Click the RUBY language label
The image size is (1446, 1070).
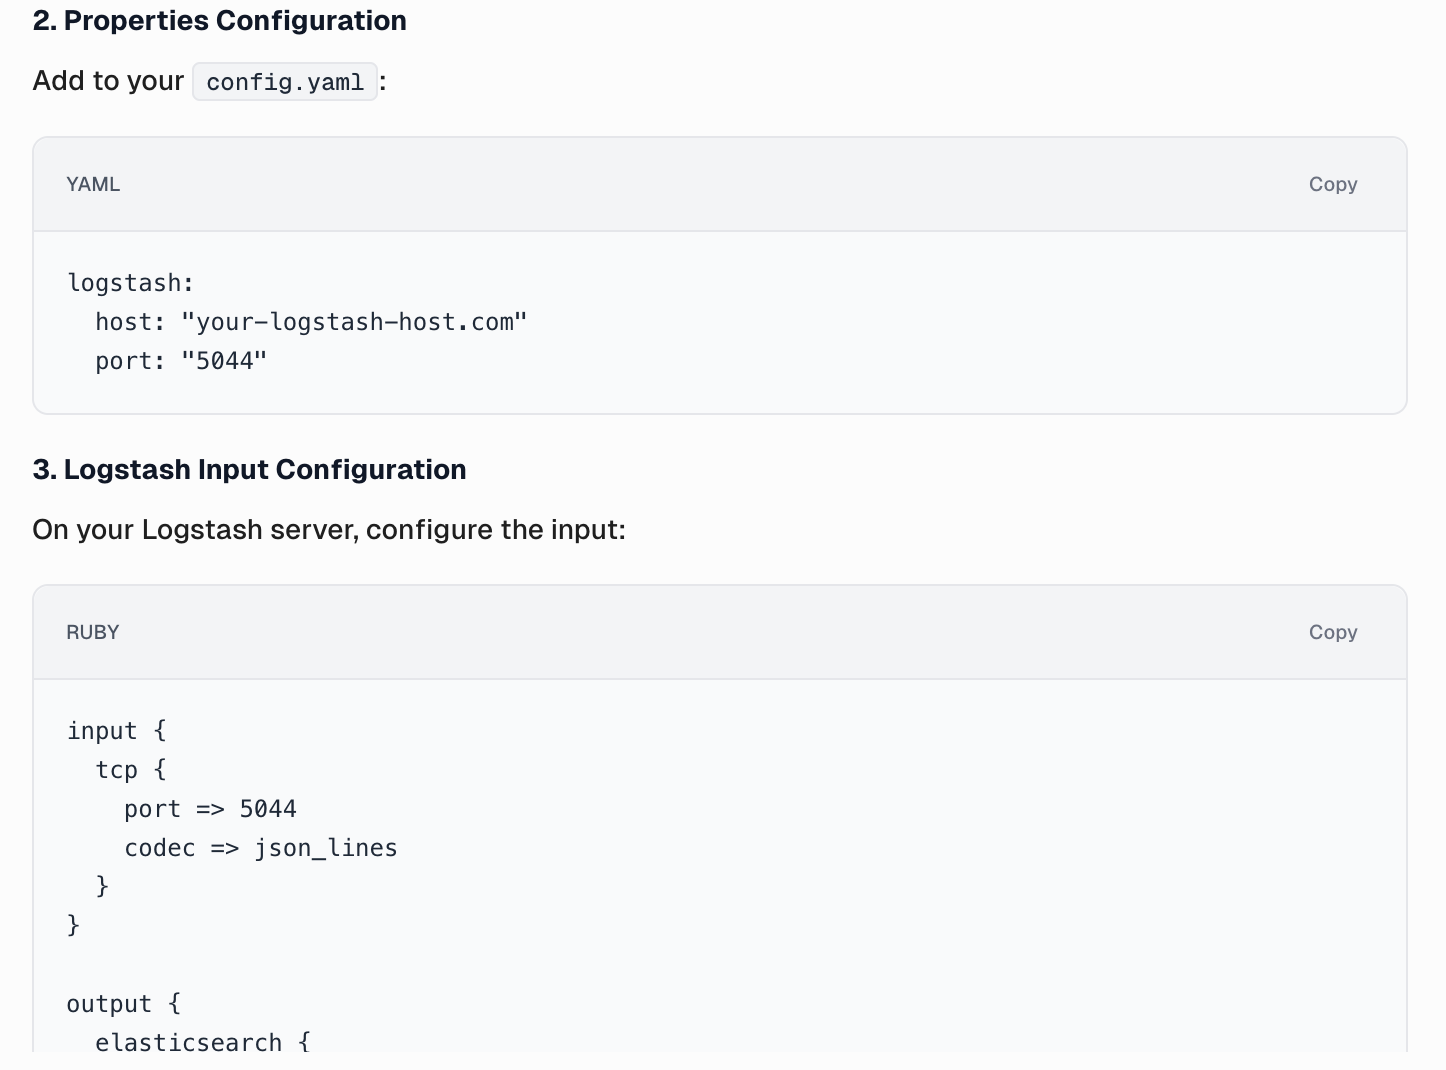(92, 632)
